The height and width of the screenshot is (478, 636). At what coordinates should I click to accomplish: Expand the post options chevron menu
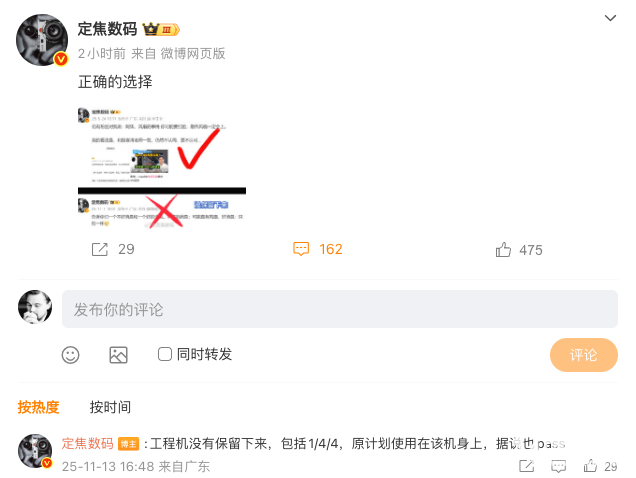click(x=610, y=18)
